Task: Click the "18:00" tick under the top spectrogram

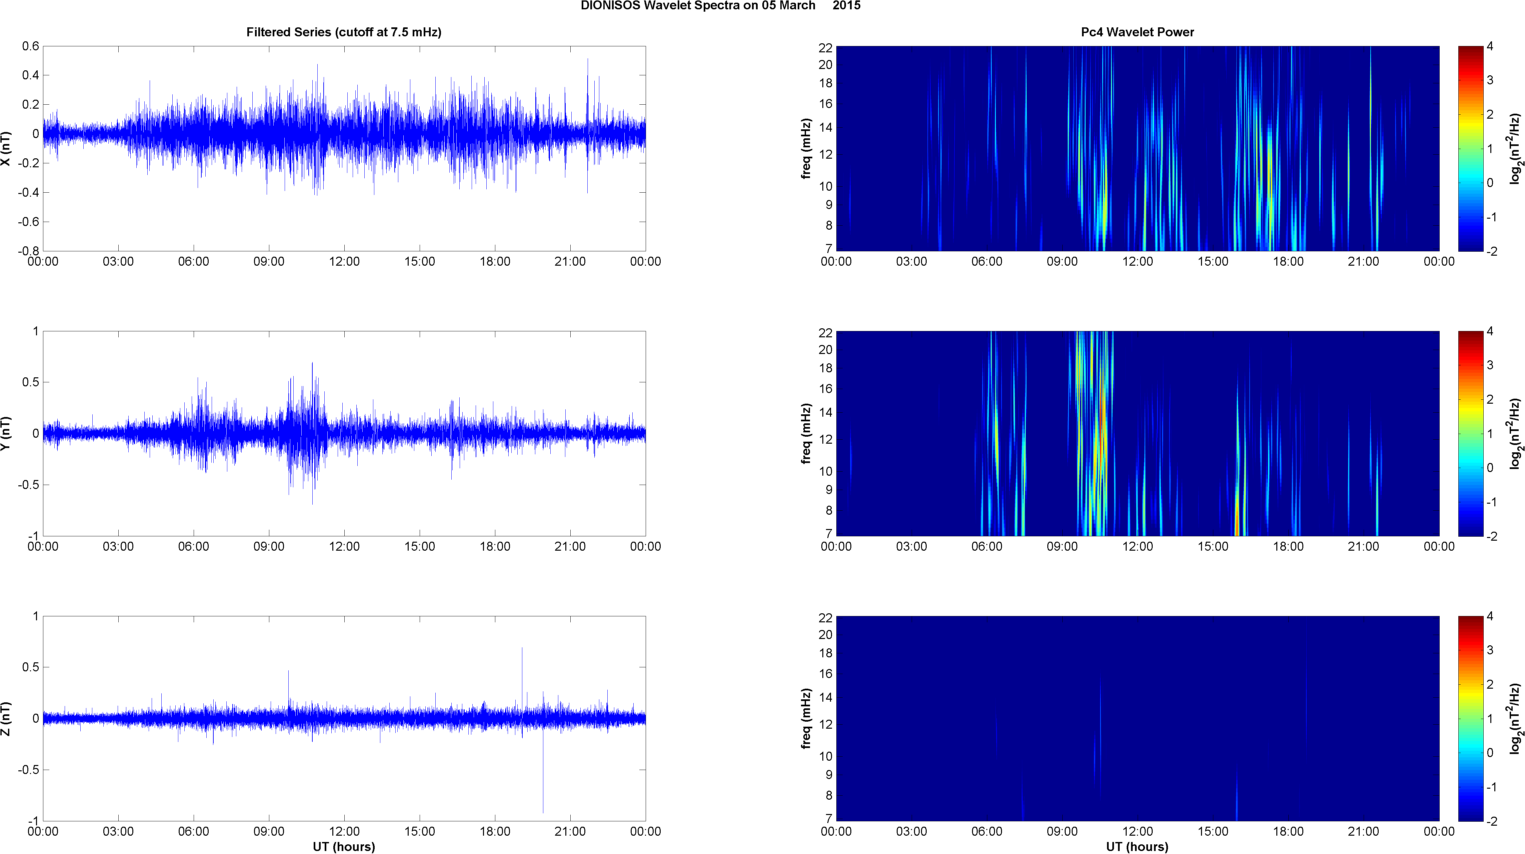Action: click(x=1288, y=262)
